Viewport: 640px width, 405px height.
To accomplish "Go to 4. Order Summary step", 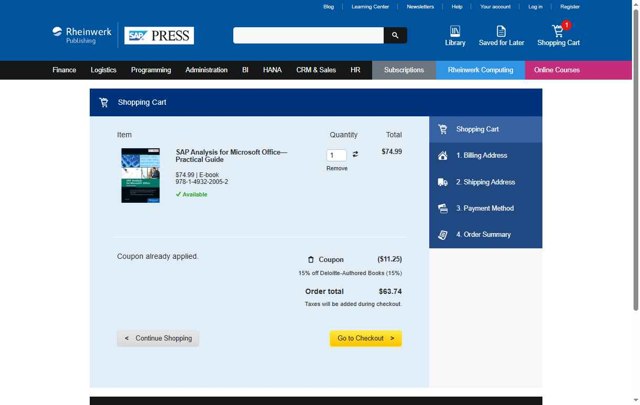I will pyautogui.click(x=485, y=234).
